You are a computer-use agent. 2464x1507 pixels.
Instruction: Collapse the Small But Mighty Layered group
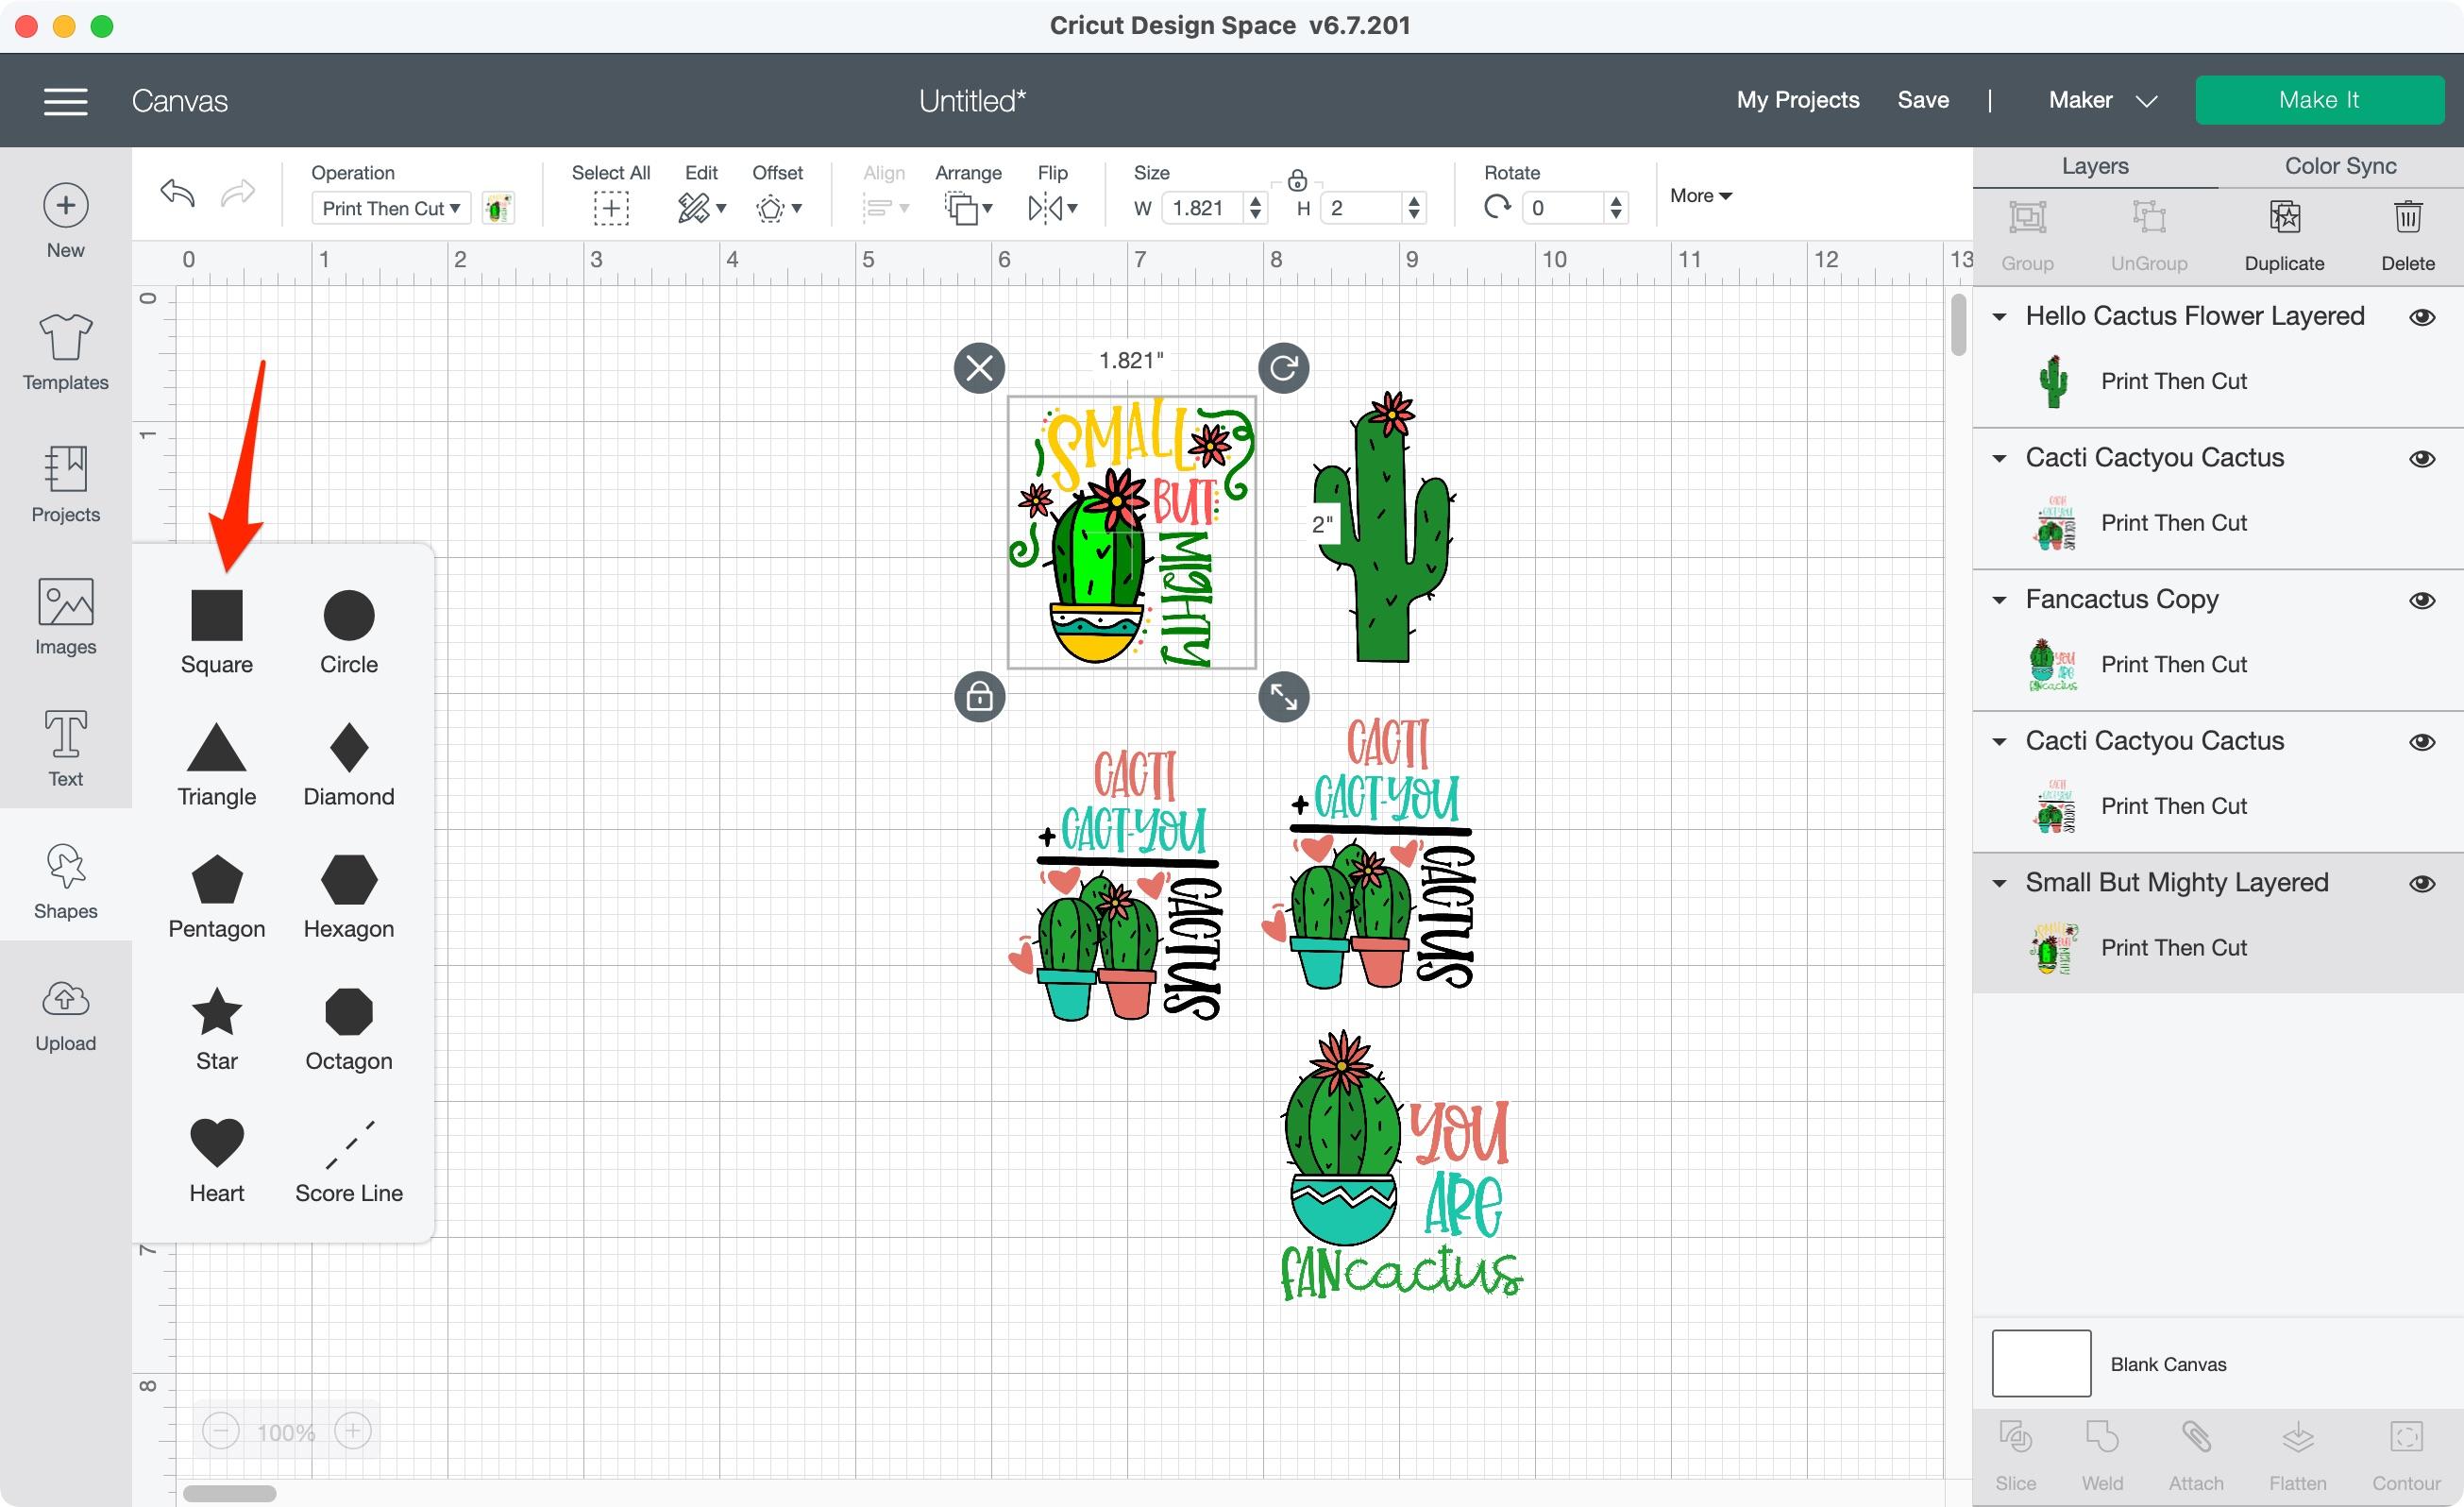click(1998, 884)
